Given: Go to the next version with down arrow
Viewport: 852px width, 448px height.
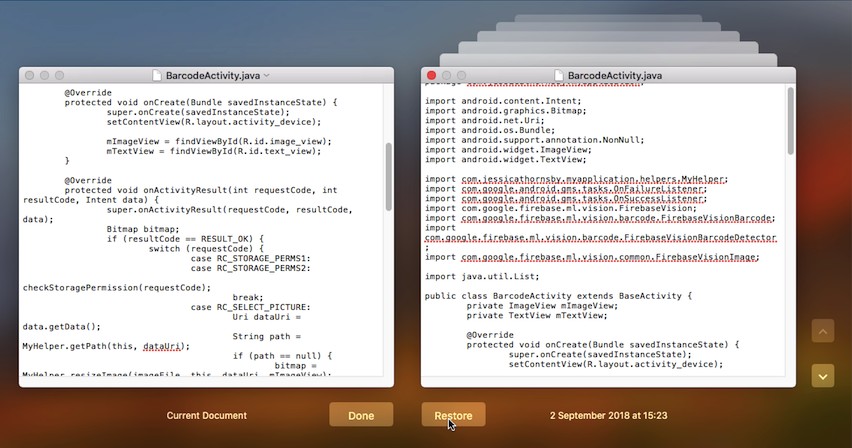Looking at the screenshot, I should (822, 376).
